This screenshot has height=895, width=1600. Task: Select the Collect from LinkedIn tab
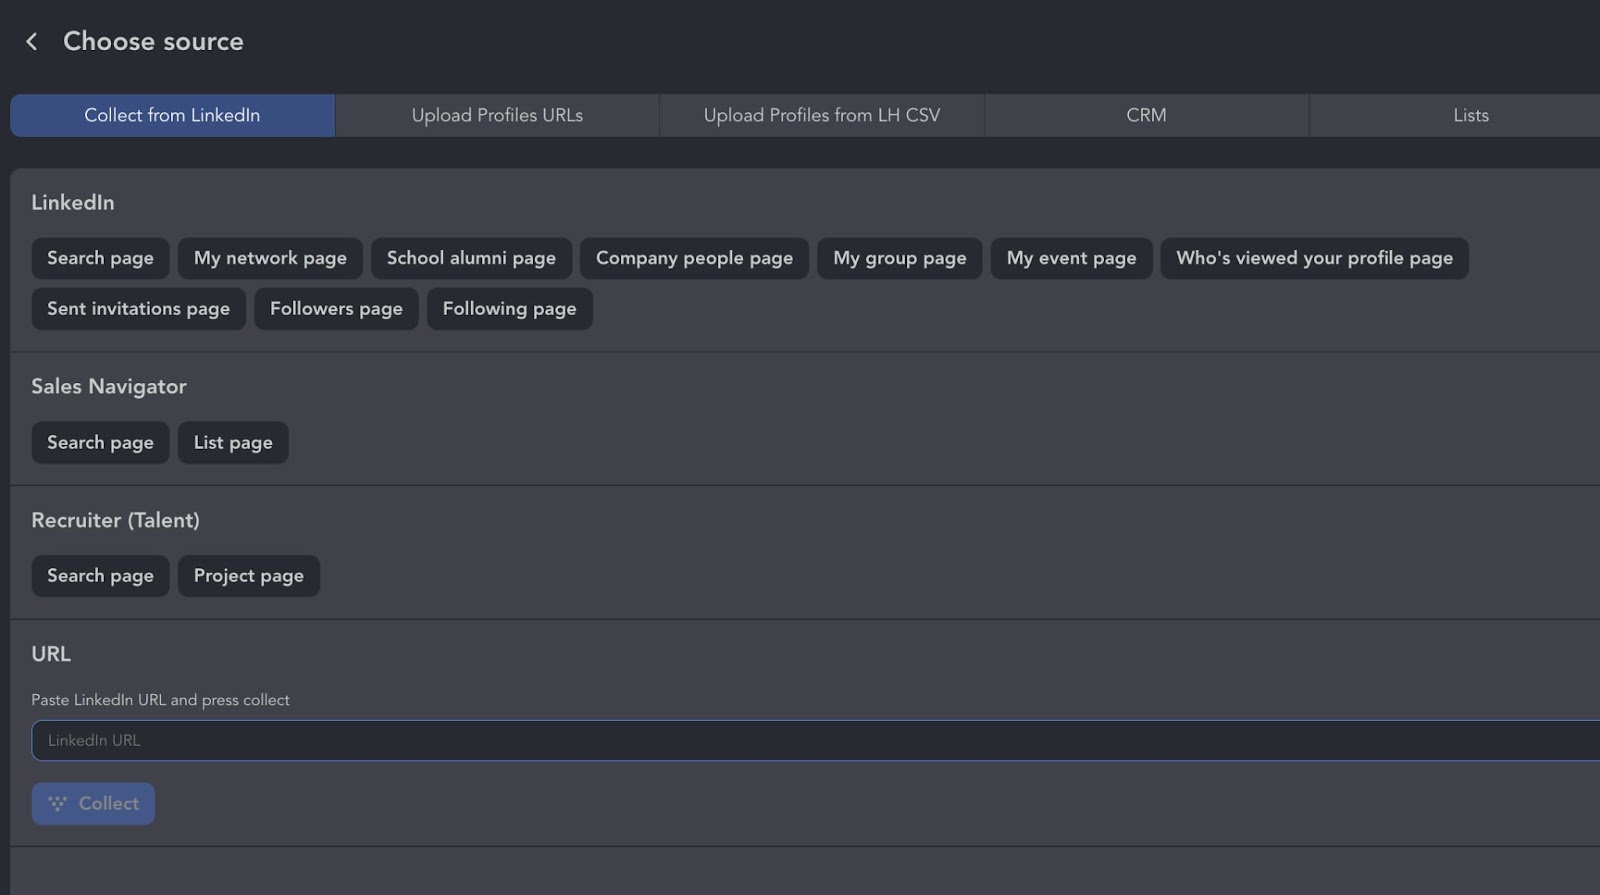tap(172, 115)
